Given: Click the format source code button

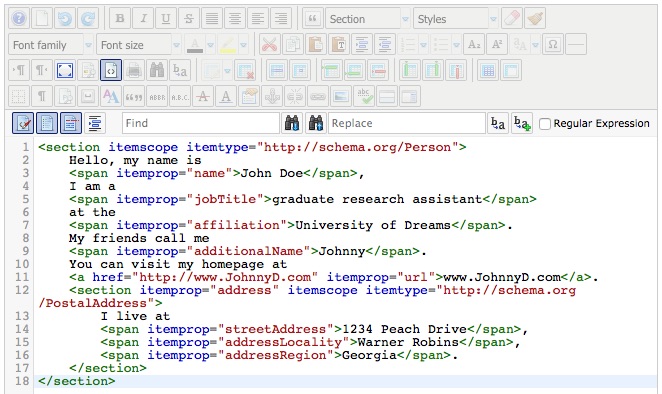Looking at the screenshot, I should click(95, 123).
